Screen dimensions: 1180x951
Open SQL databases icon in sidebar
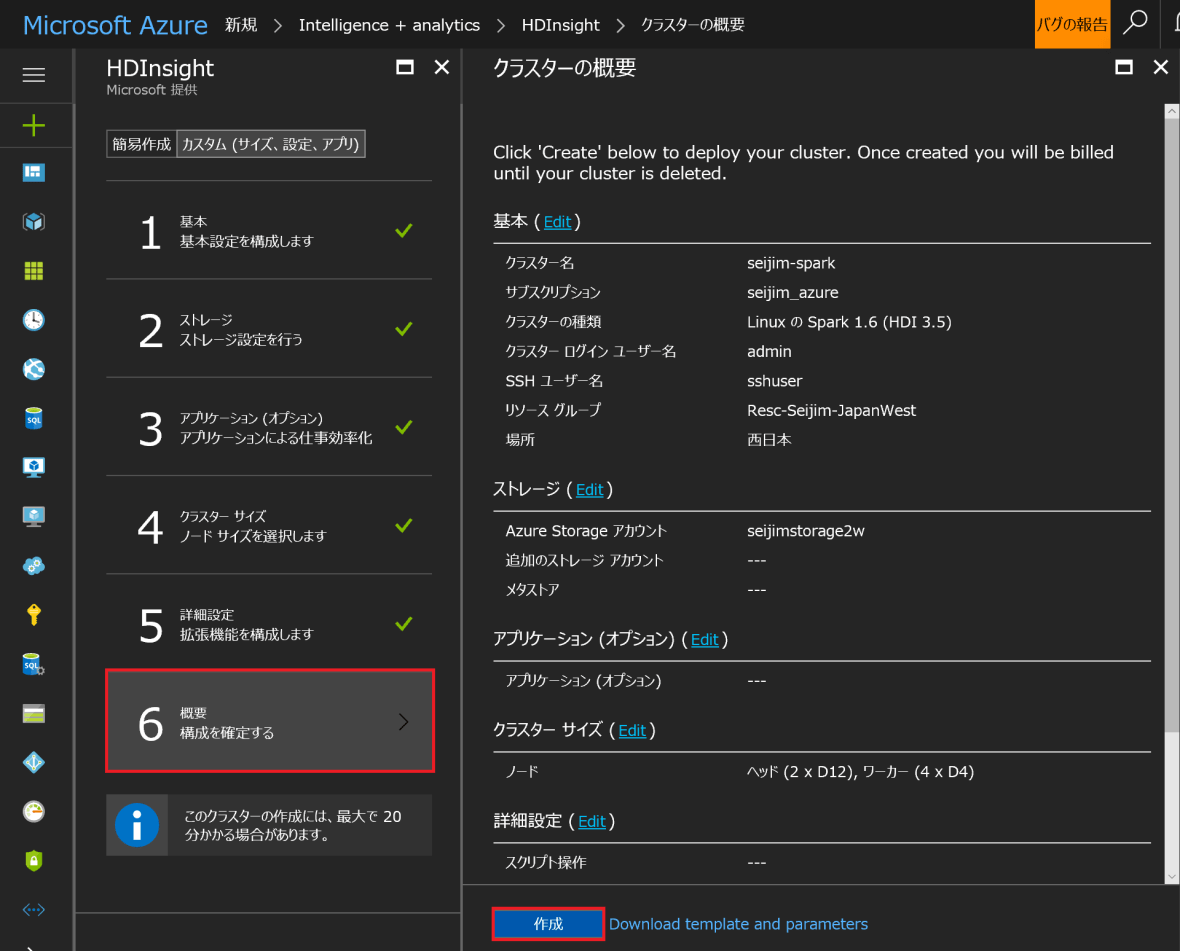click(x=34, y=418)
